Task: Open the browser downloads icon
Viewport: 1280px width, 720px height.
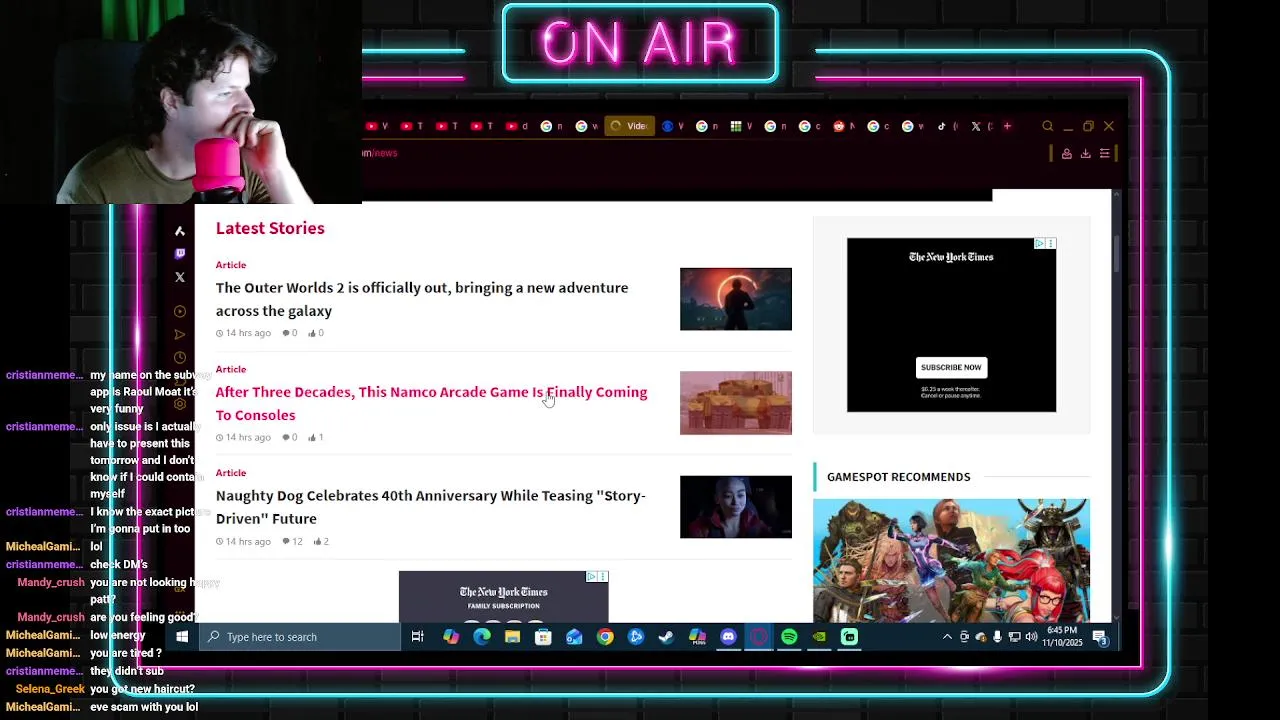Action: click(1086, 153)
